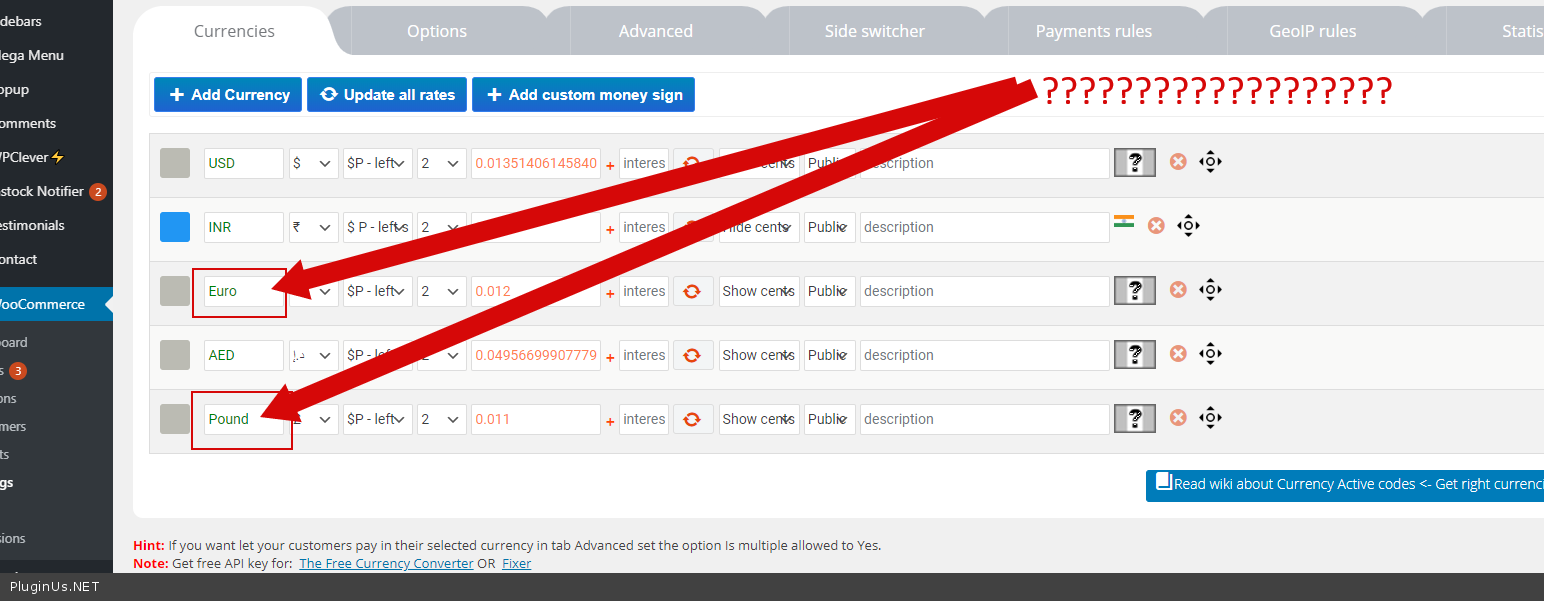Click the INR description field

point(985,227)
